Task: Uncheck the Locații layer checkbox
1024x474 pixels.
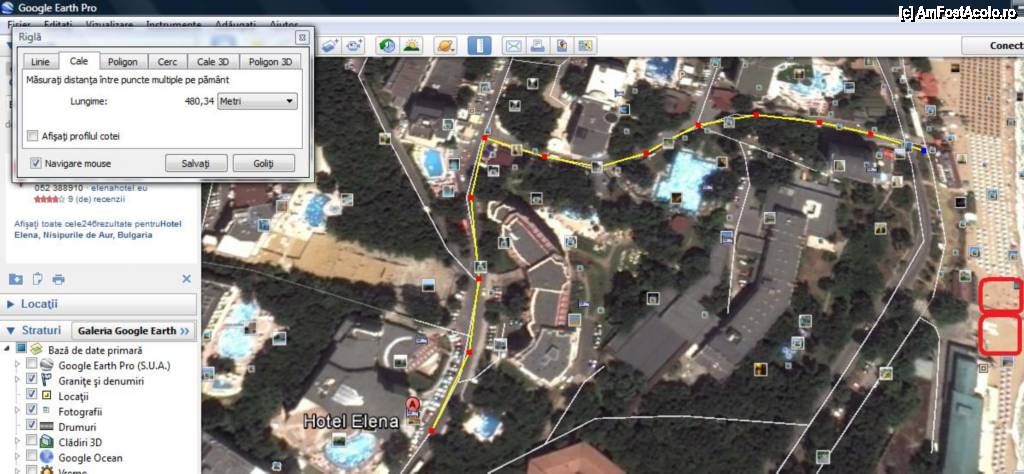Action: point(31,395)
